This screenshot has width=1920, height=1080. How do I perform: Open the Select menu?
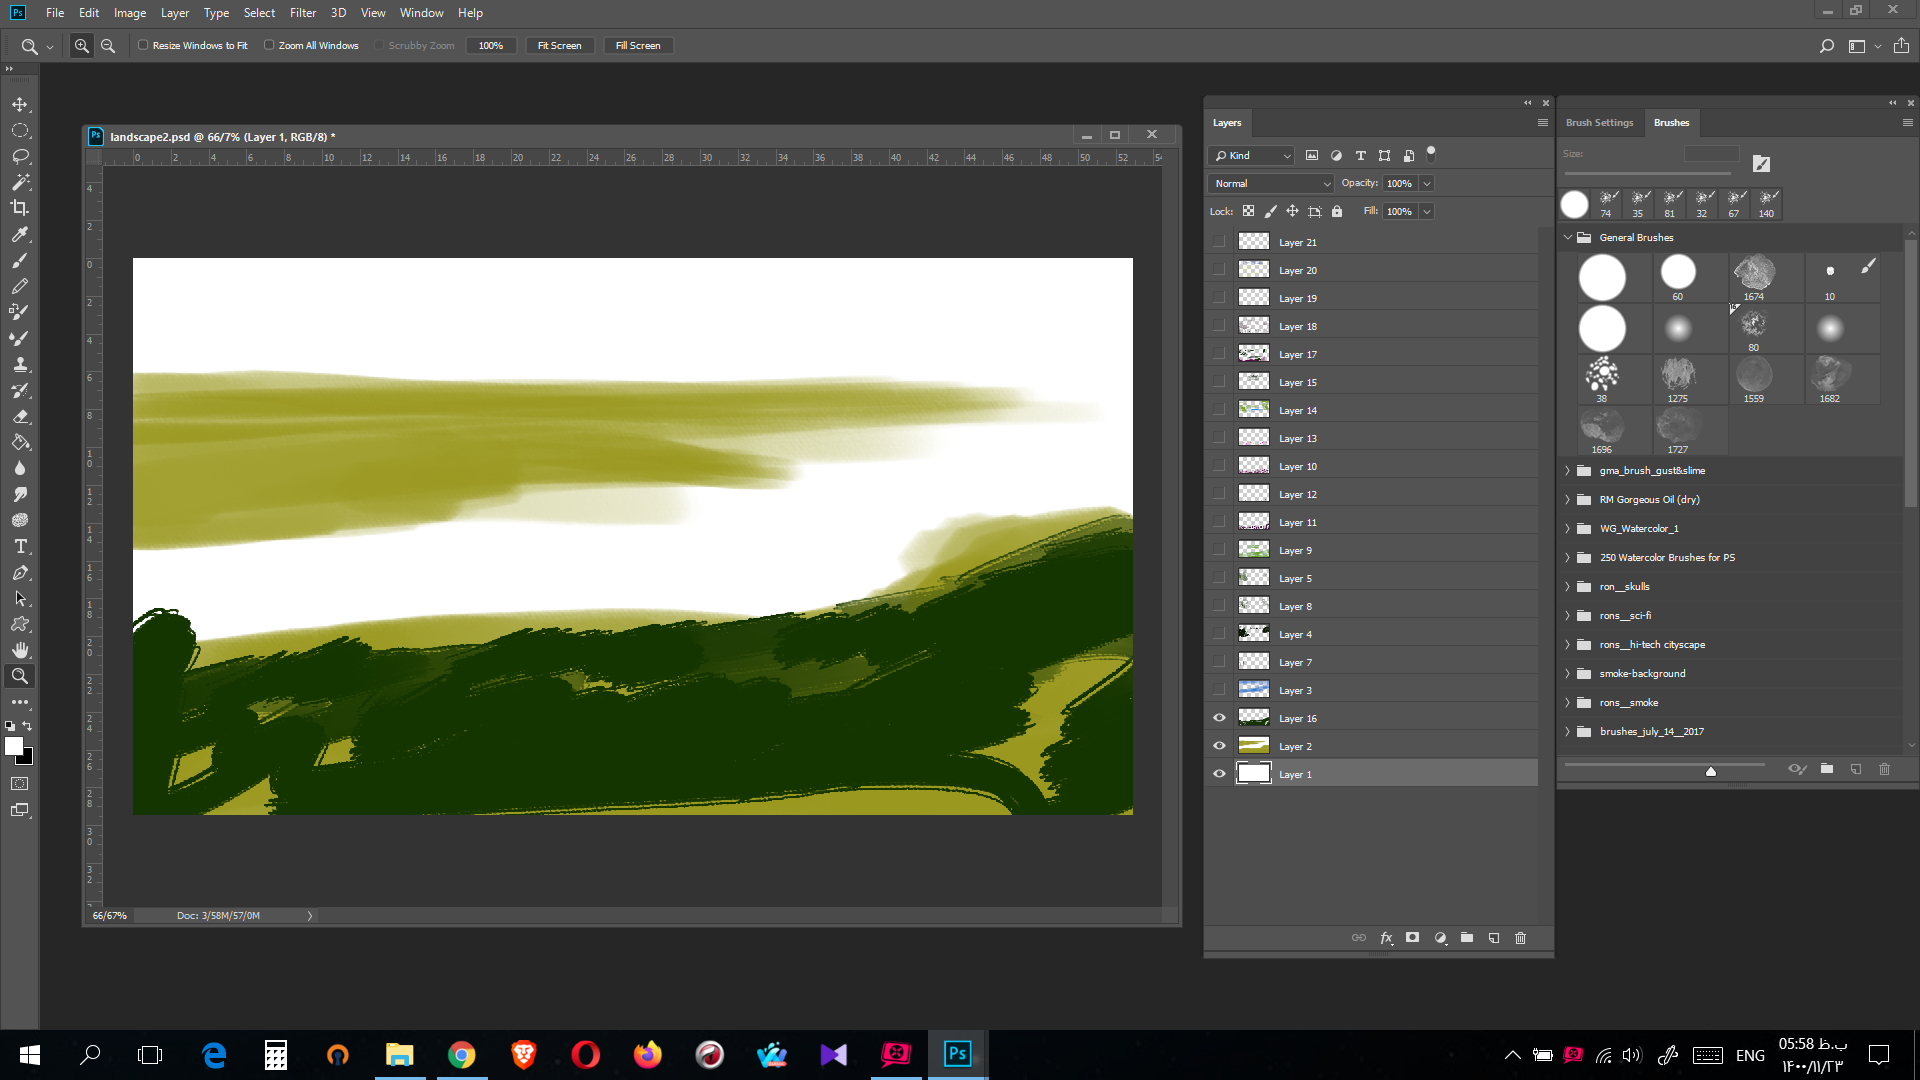pyautogui.click(x=259, y=13)
